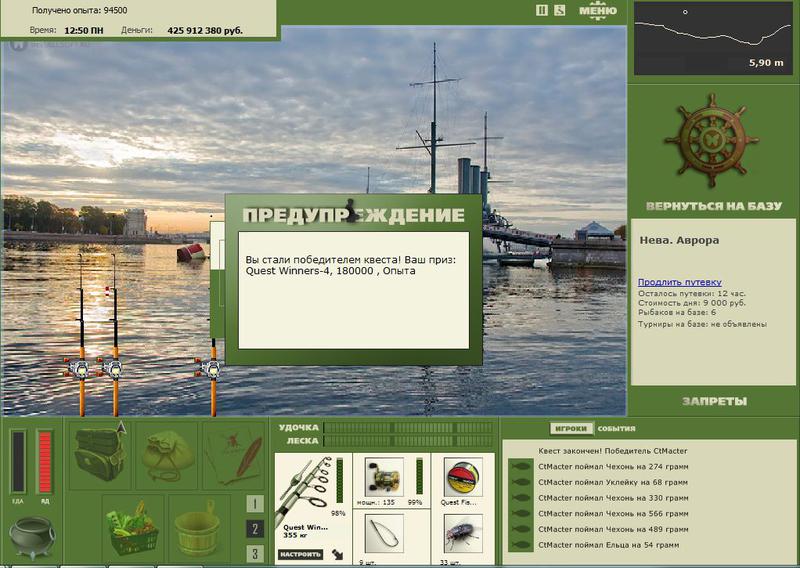Select the Quest Fis... line spool
The width and height of the screenshot is (800, 568).
(463, 477)
